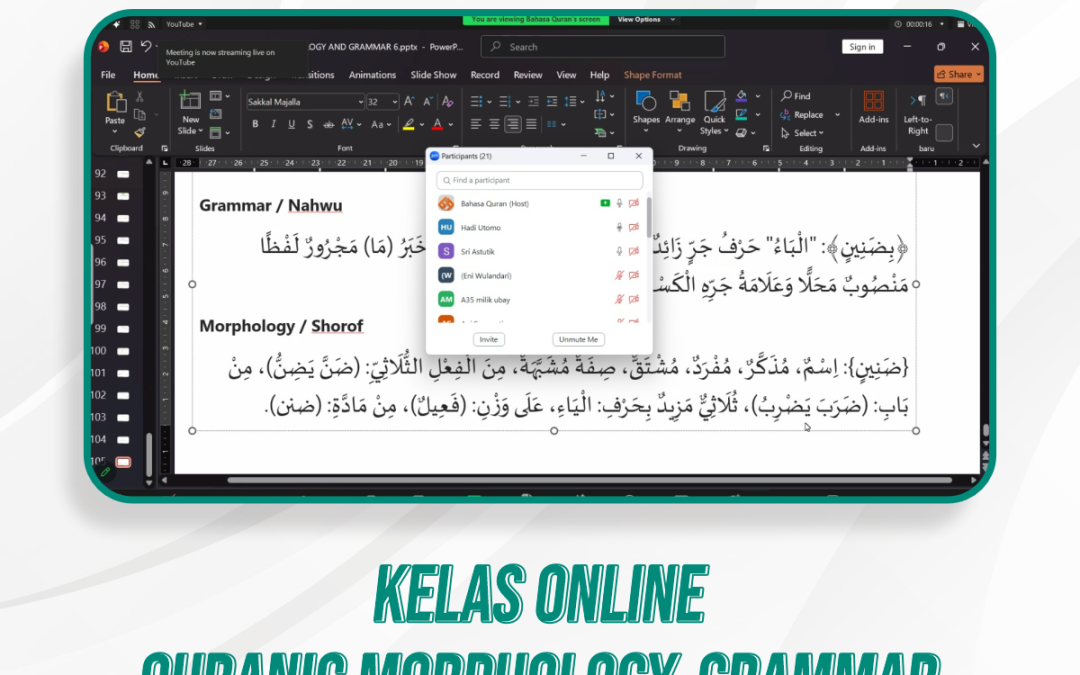Open the Record tab
The height and width of the screenshot is (675, 1080).
click(x=485, y=74)
